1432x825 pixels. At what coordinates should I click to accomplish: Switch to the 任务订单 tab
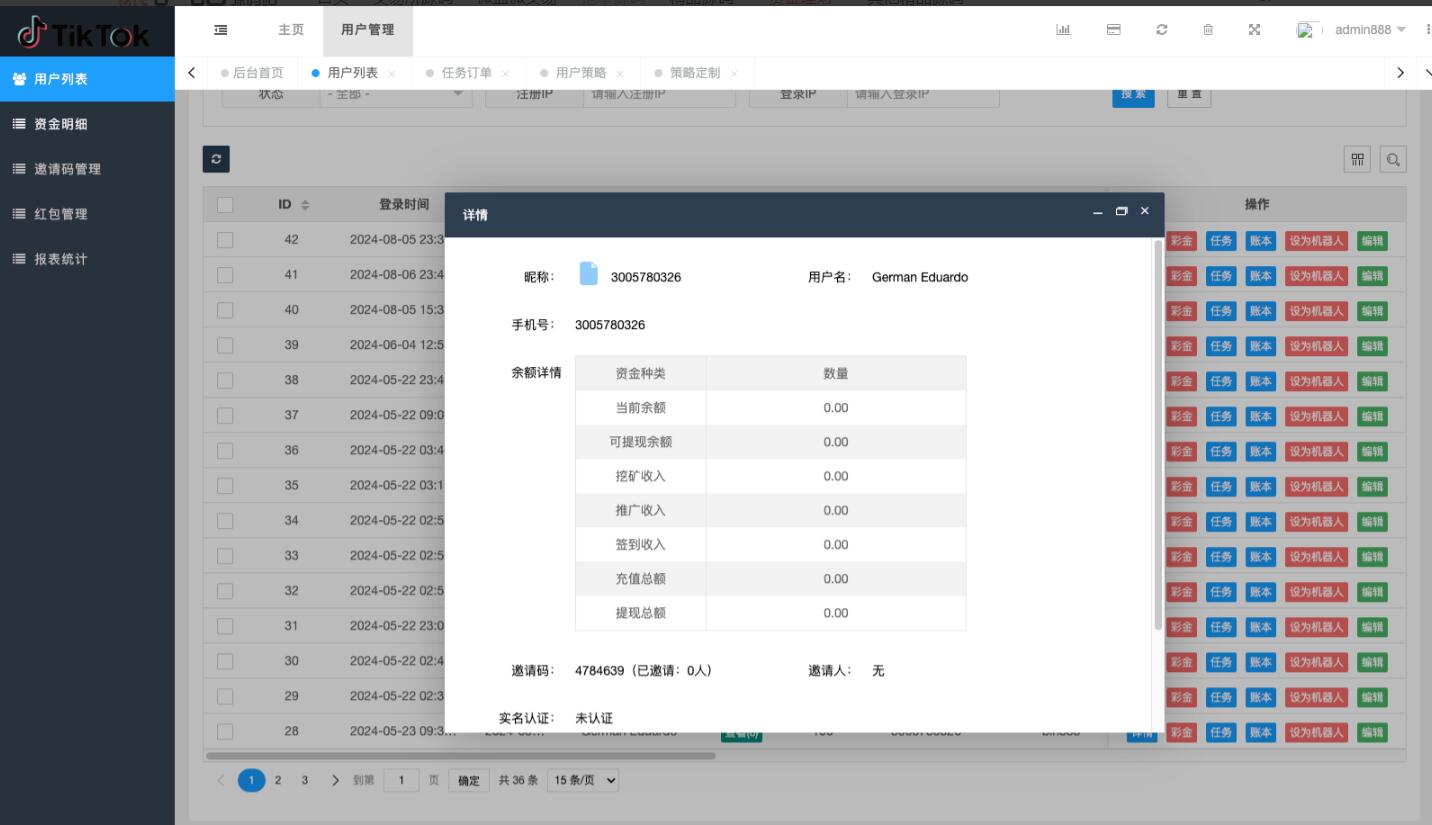466,73
